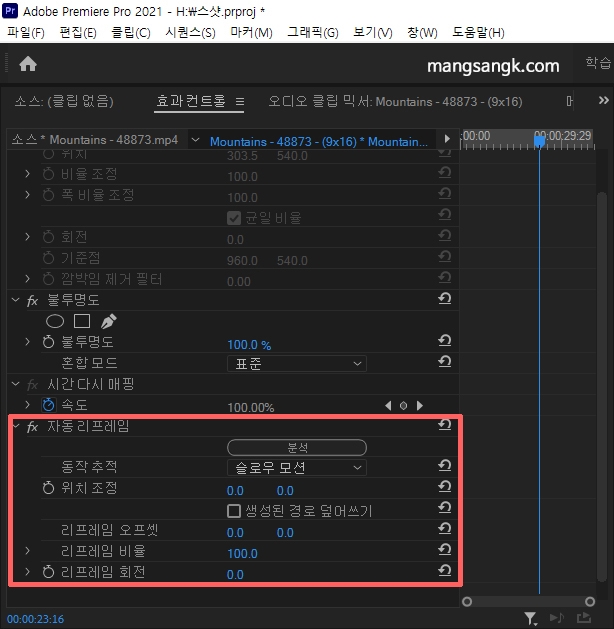Click the right zoom scroll handle
The height and width of the screenshot is (629, 614).
point(590,602)
